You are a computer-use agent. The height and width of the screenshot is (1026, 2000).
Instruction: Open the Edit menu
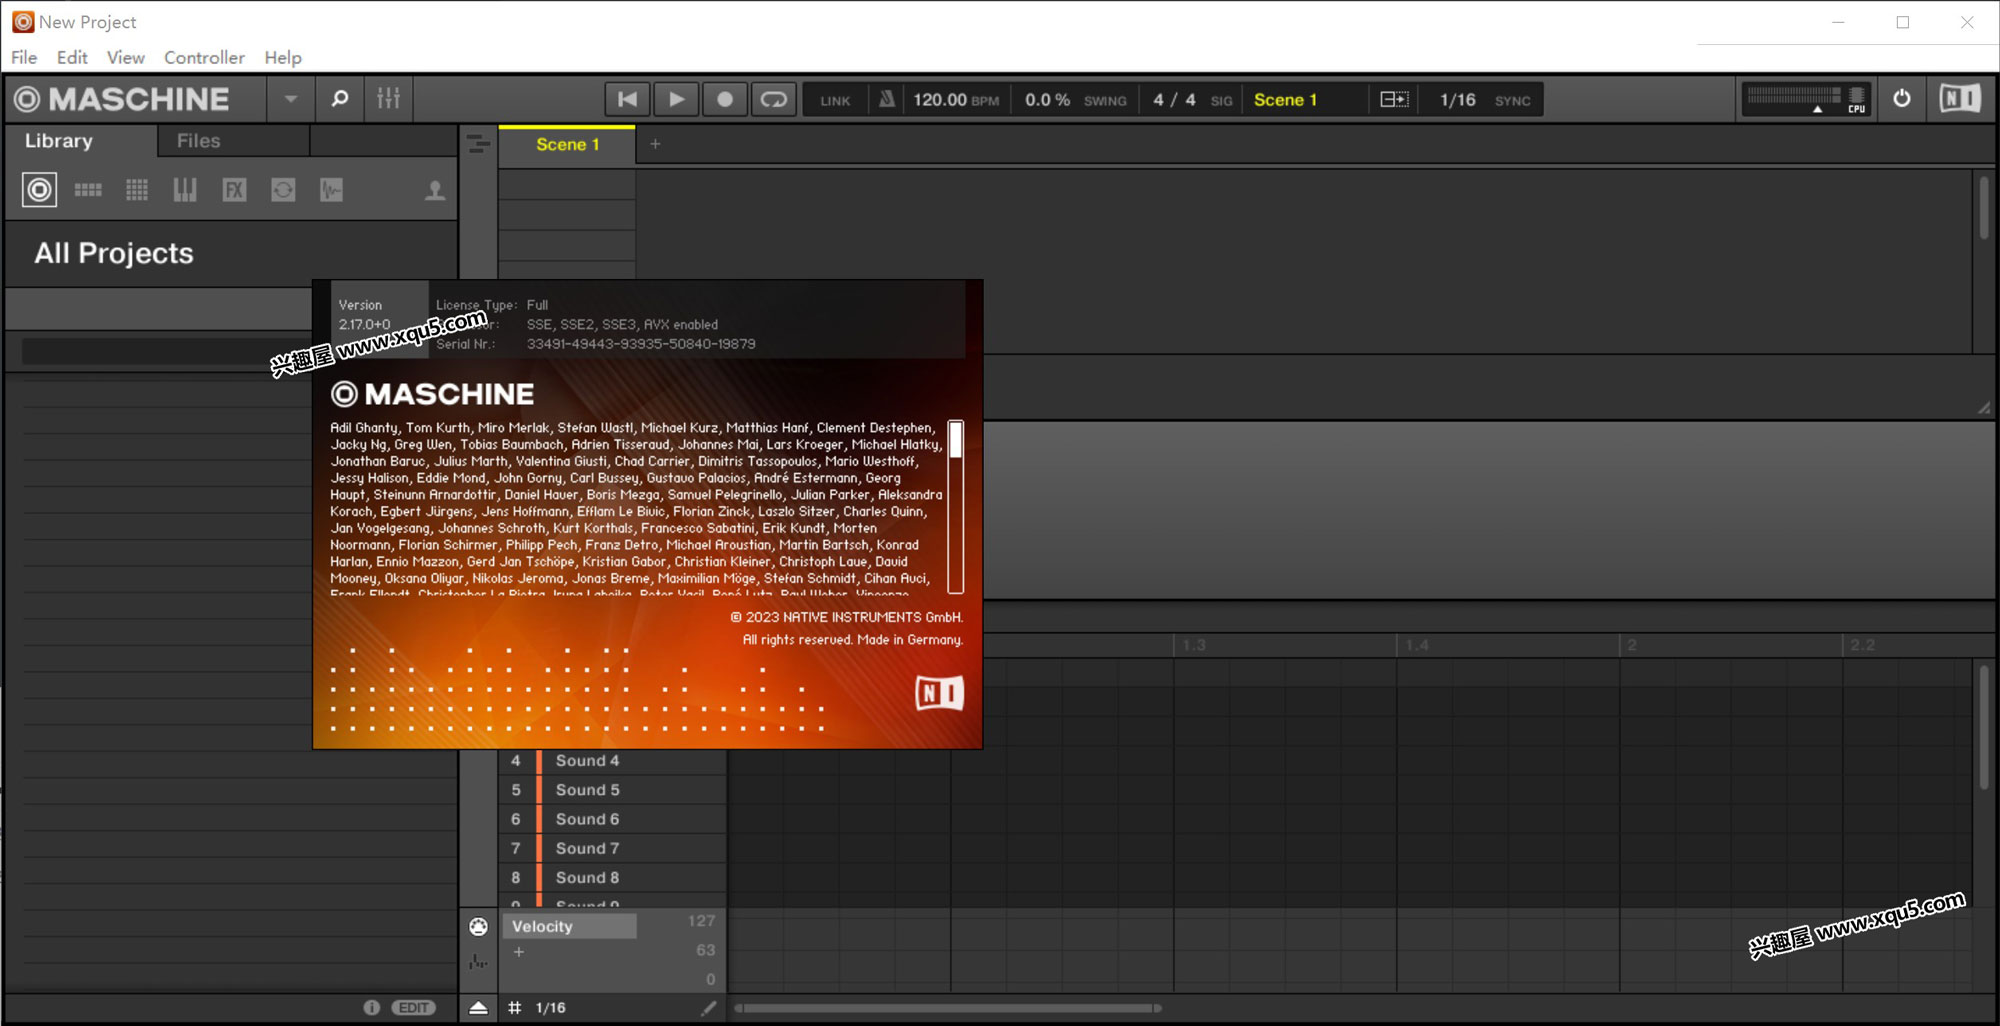pyautogui.click(x=72, y=57)
